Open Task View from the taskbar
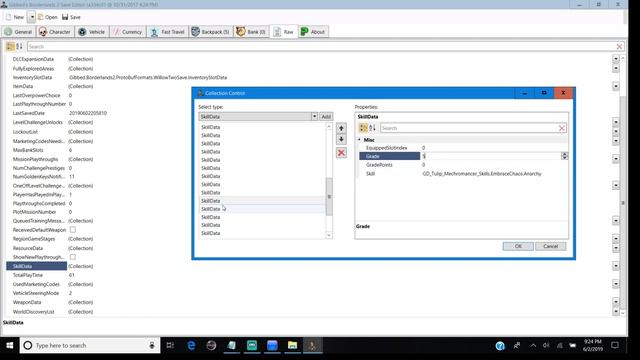This screenshot has width=640, height=360. click(170, 345)
